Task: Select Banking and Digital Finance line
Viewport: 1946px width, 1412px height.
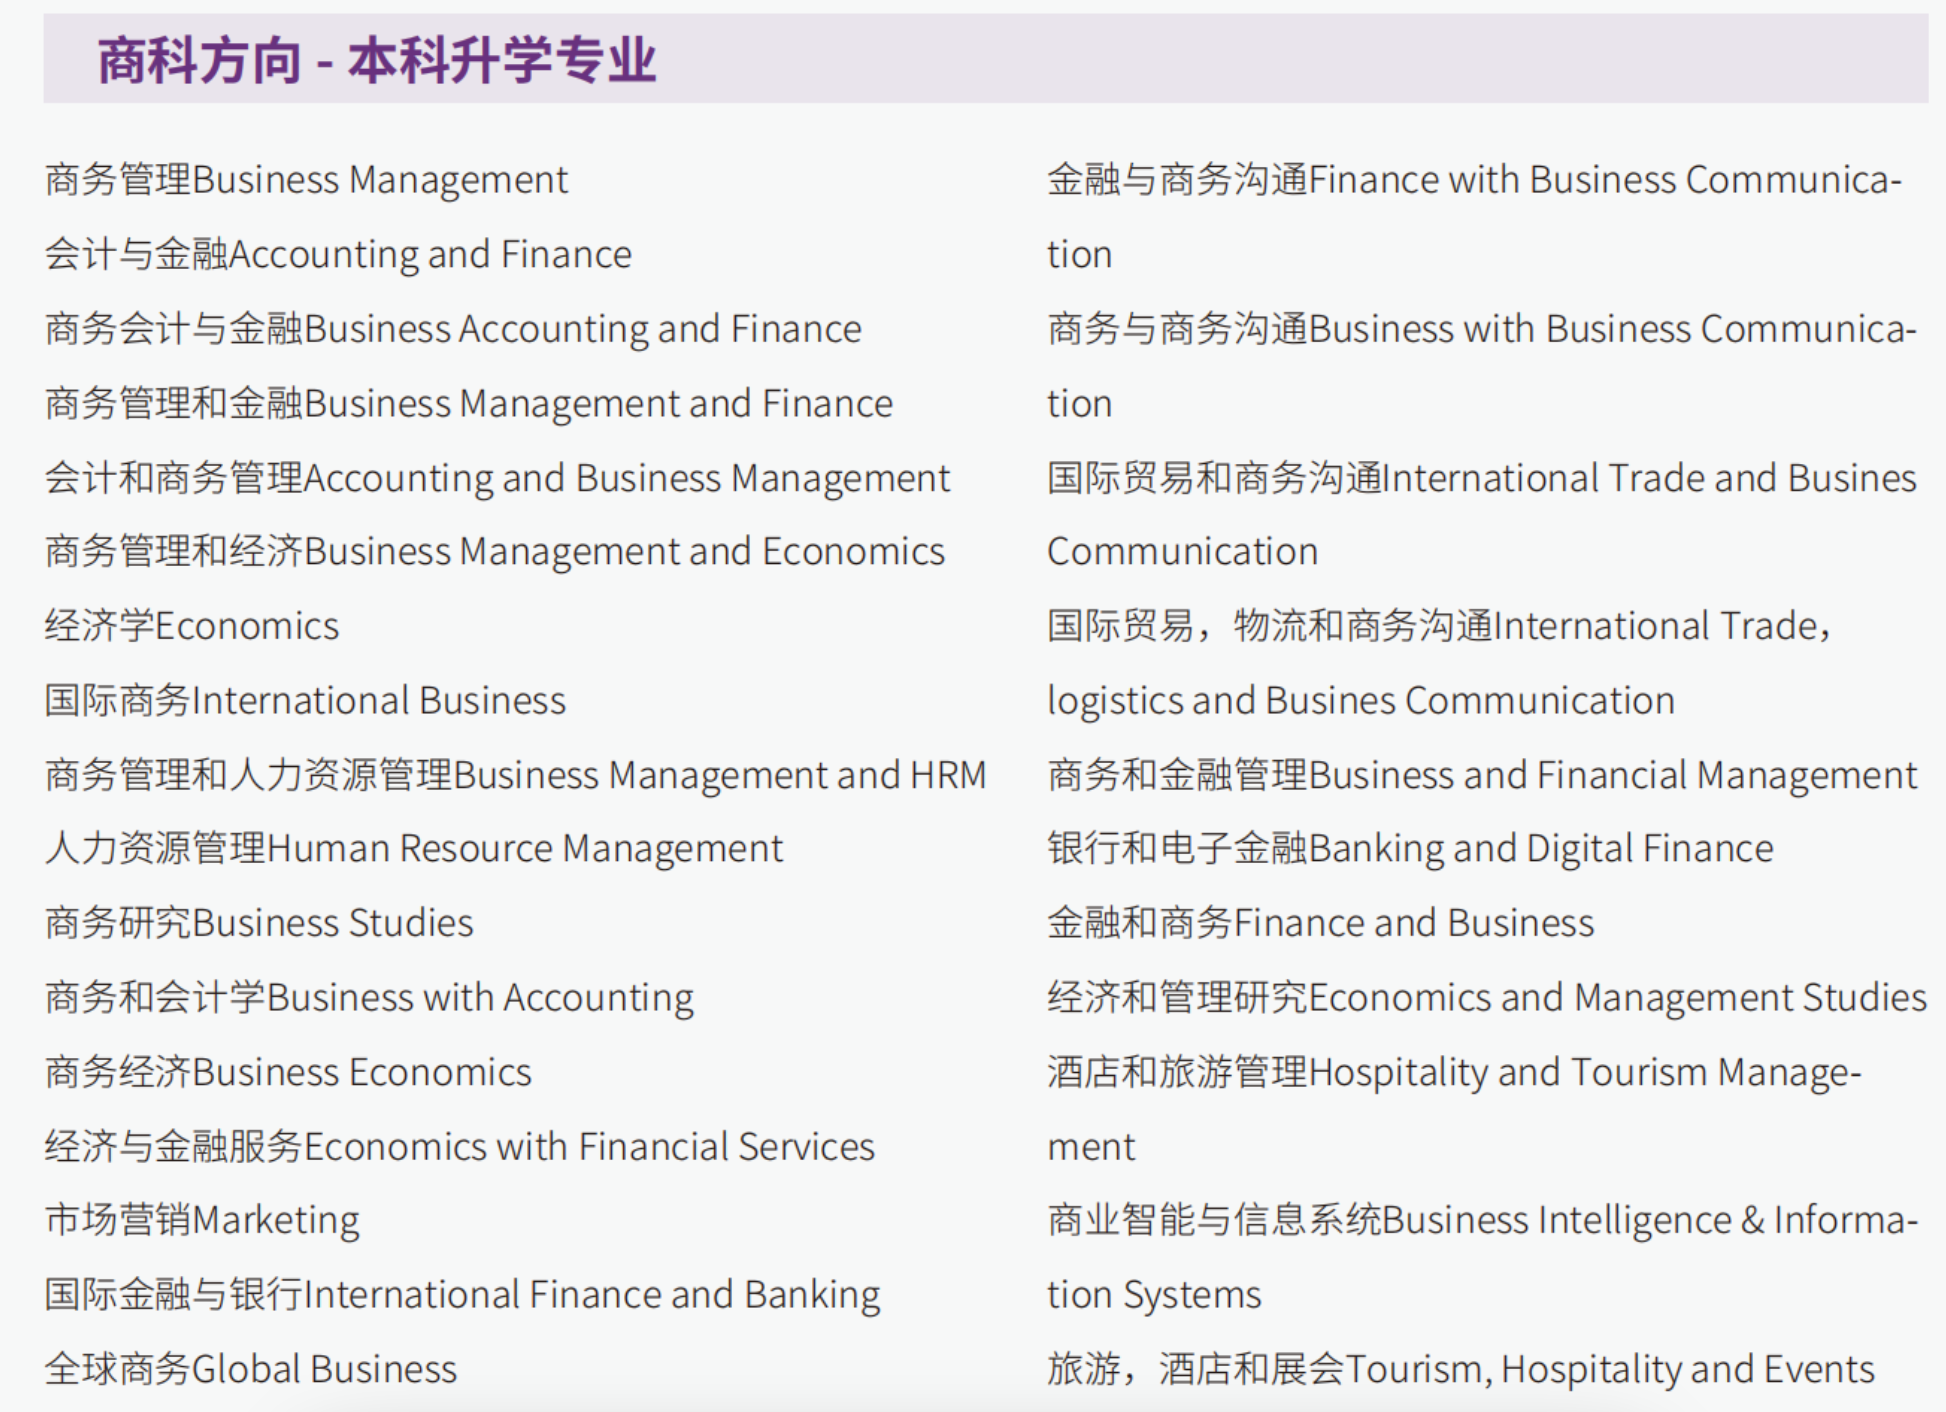Action: coord(1410,848)
